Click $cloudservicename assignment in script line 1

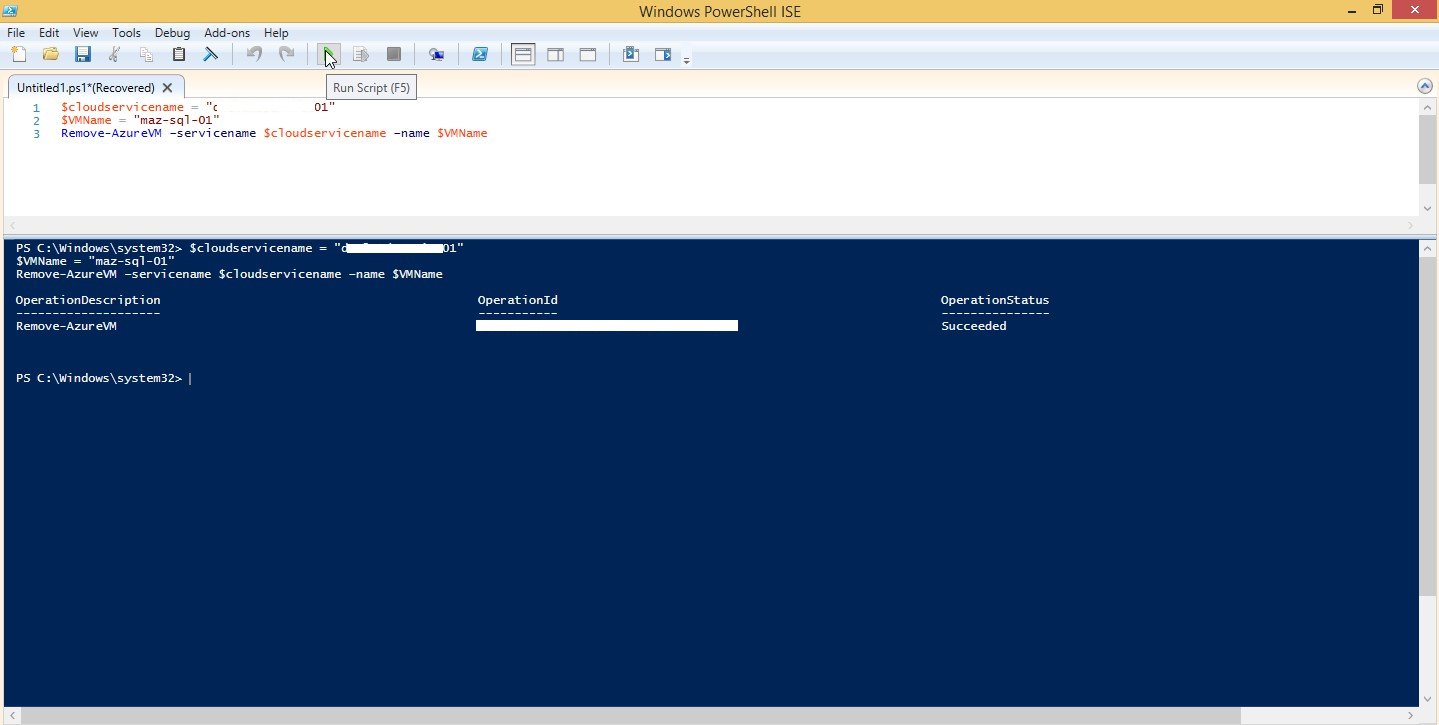198,107
